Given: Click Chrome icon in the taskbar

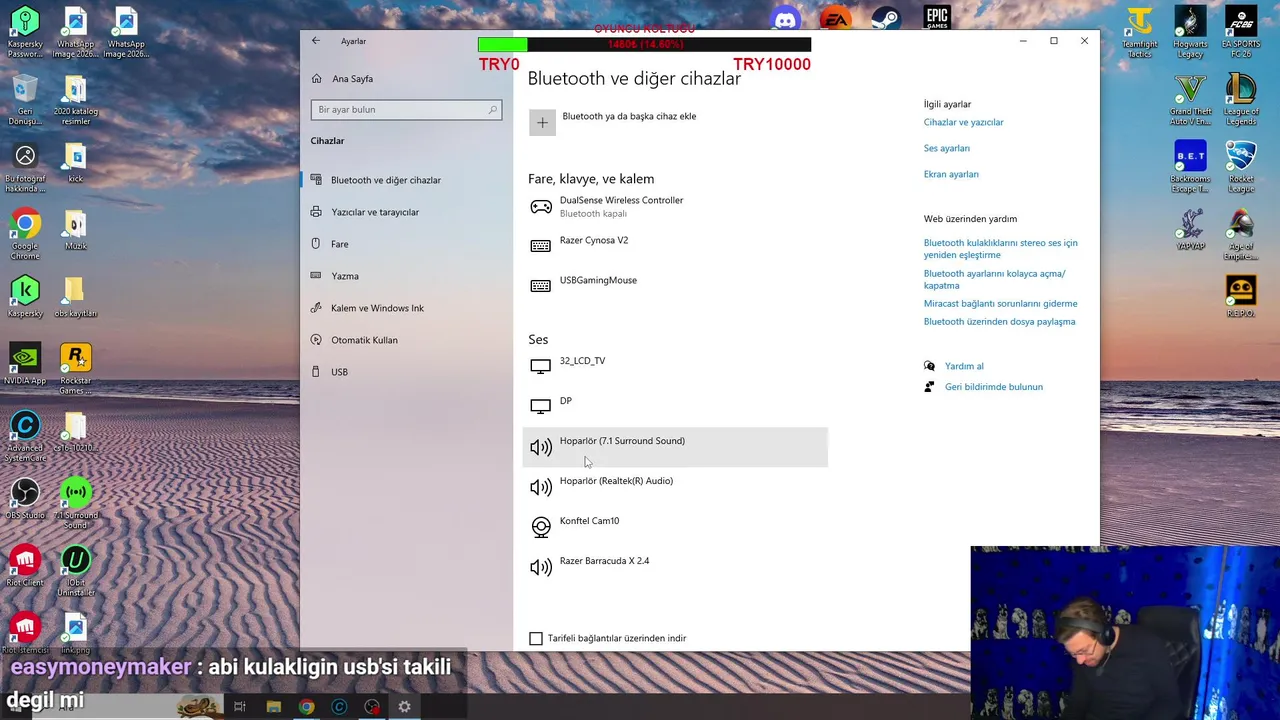Looking at the screenshot, I should tap(306, 707).
